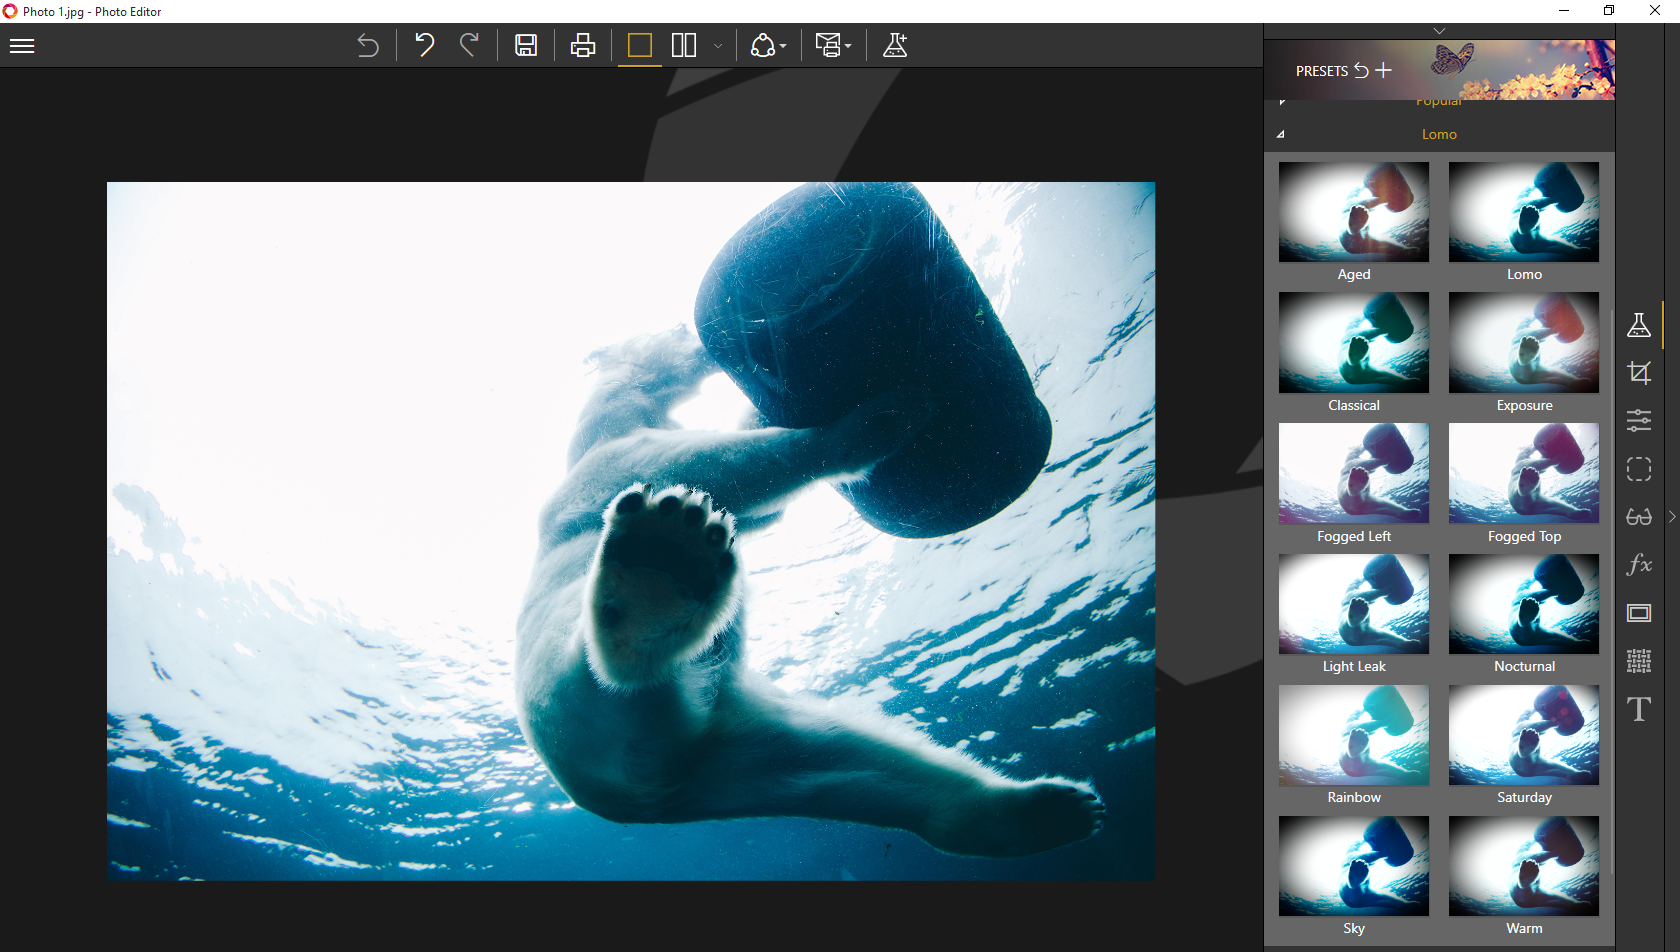Open the view layout options dropdown arrow

coord(718,46)
